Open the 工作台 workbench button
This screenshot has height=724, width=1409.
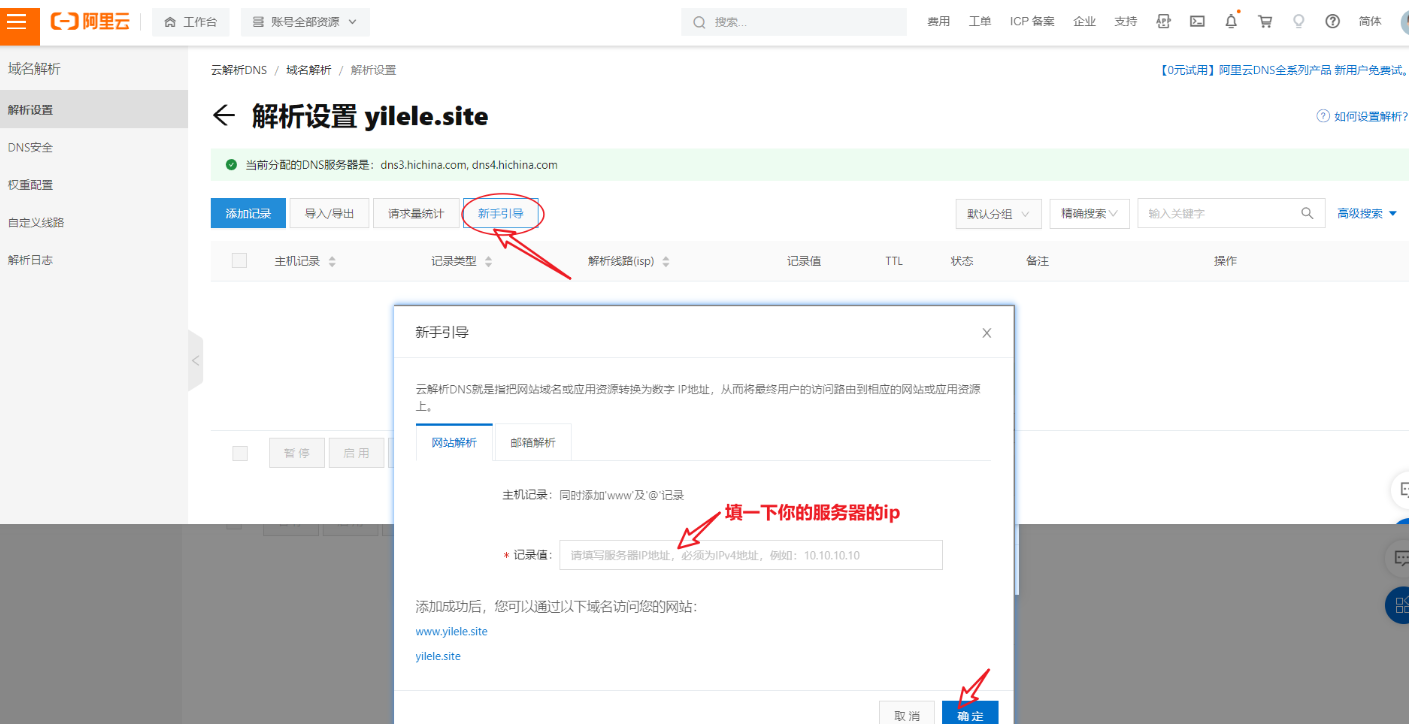(190, 22)
